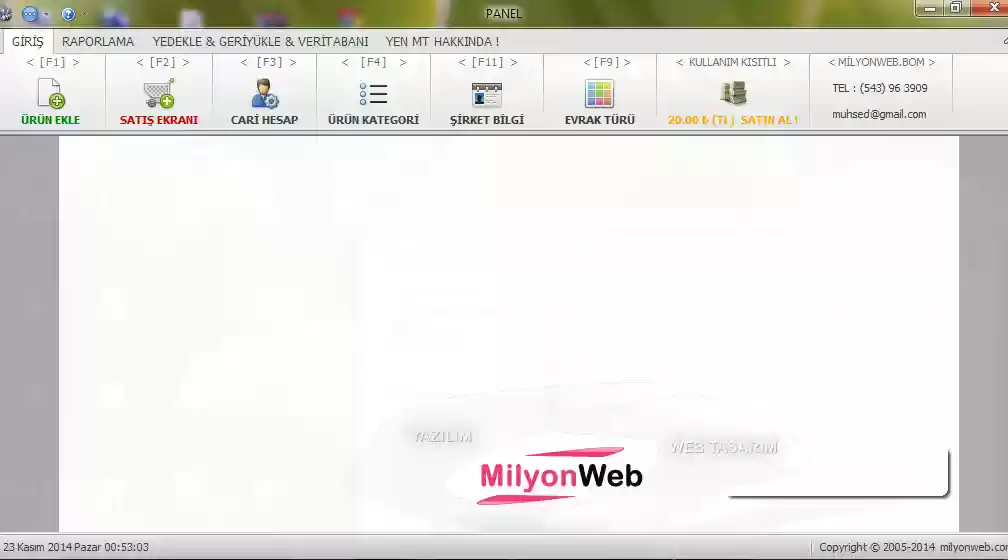
Task: Open the Ürün Ekle add-product icon
Action: point(50,94)
